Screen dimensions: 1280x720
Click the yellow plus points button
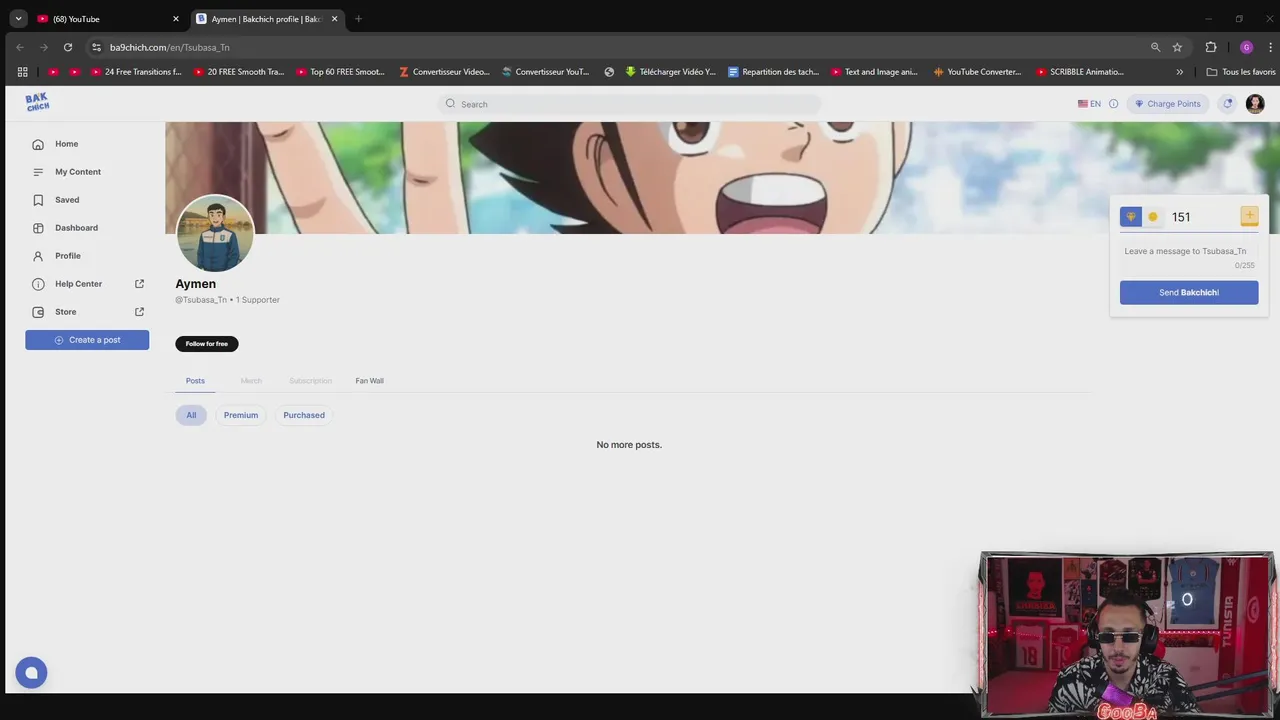click(1249, 216)
